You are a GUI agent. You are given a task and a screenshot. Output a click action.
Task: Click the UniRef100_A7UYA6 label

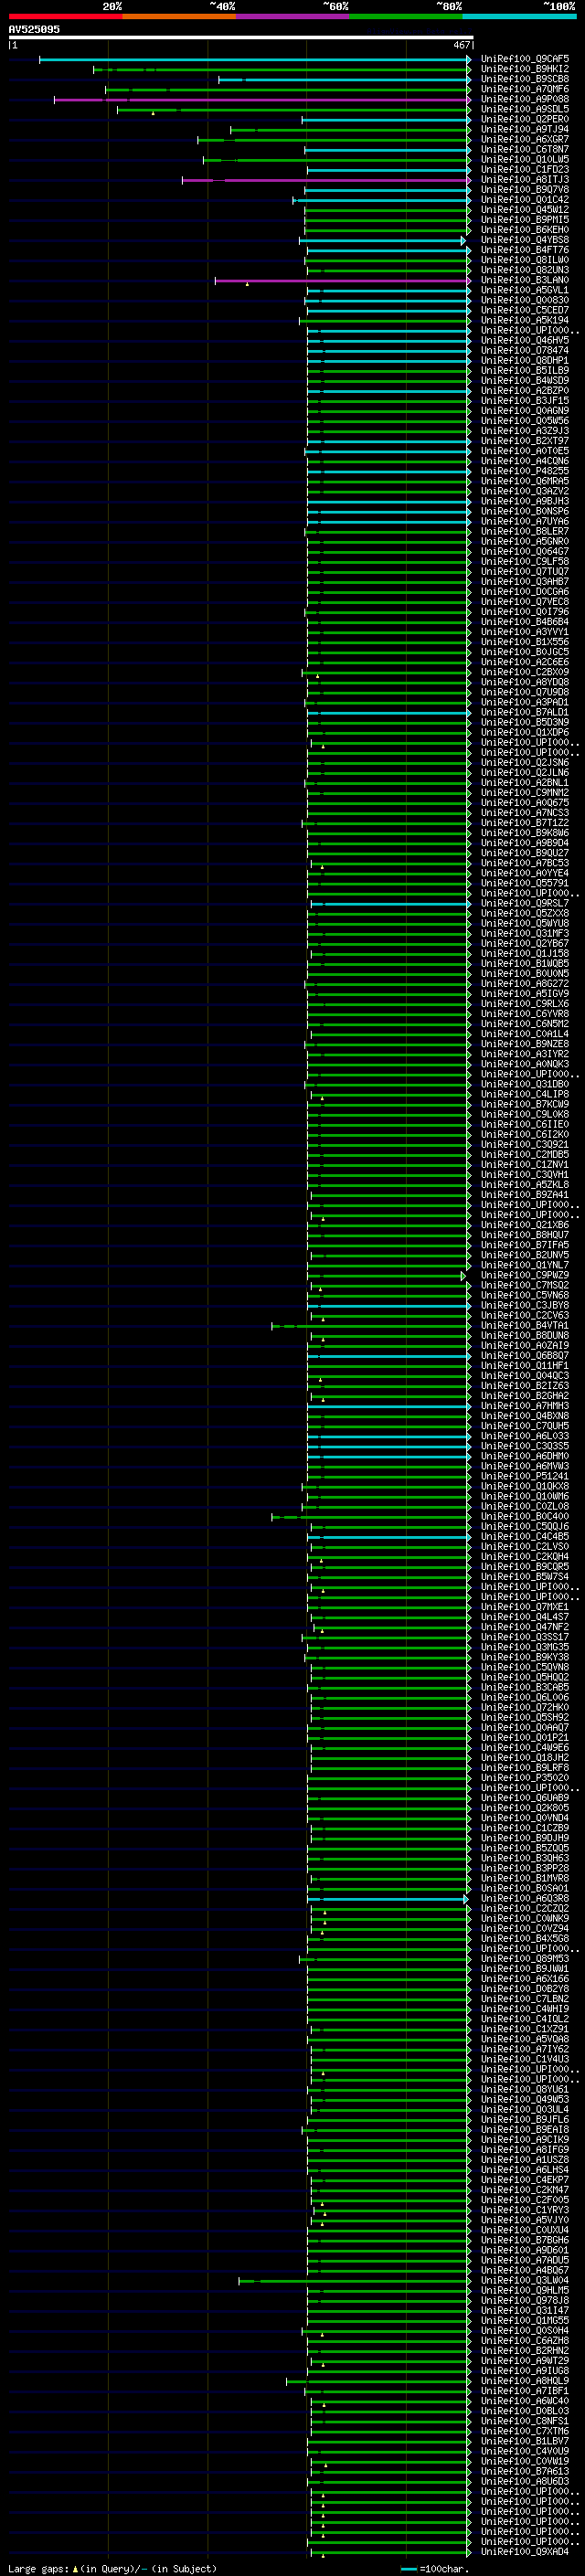tap(525, 522)
